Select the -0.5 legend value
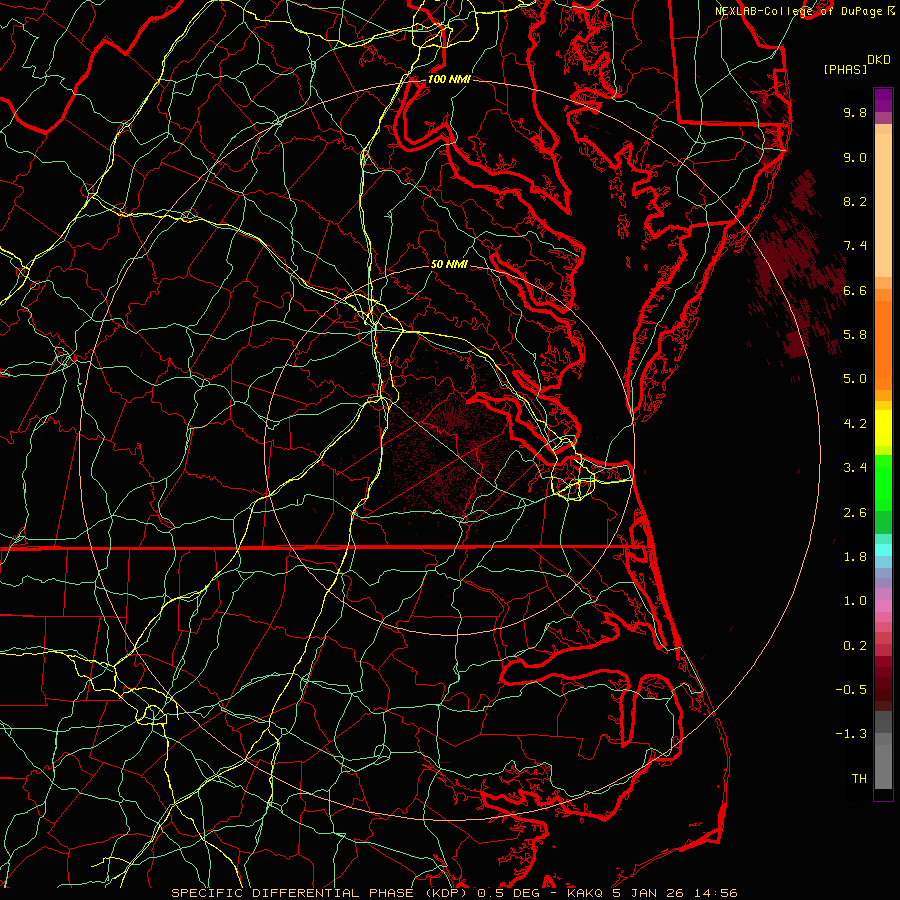The height and width of the screenshot is (900, 900). [x=851, y=690]
